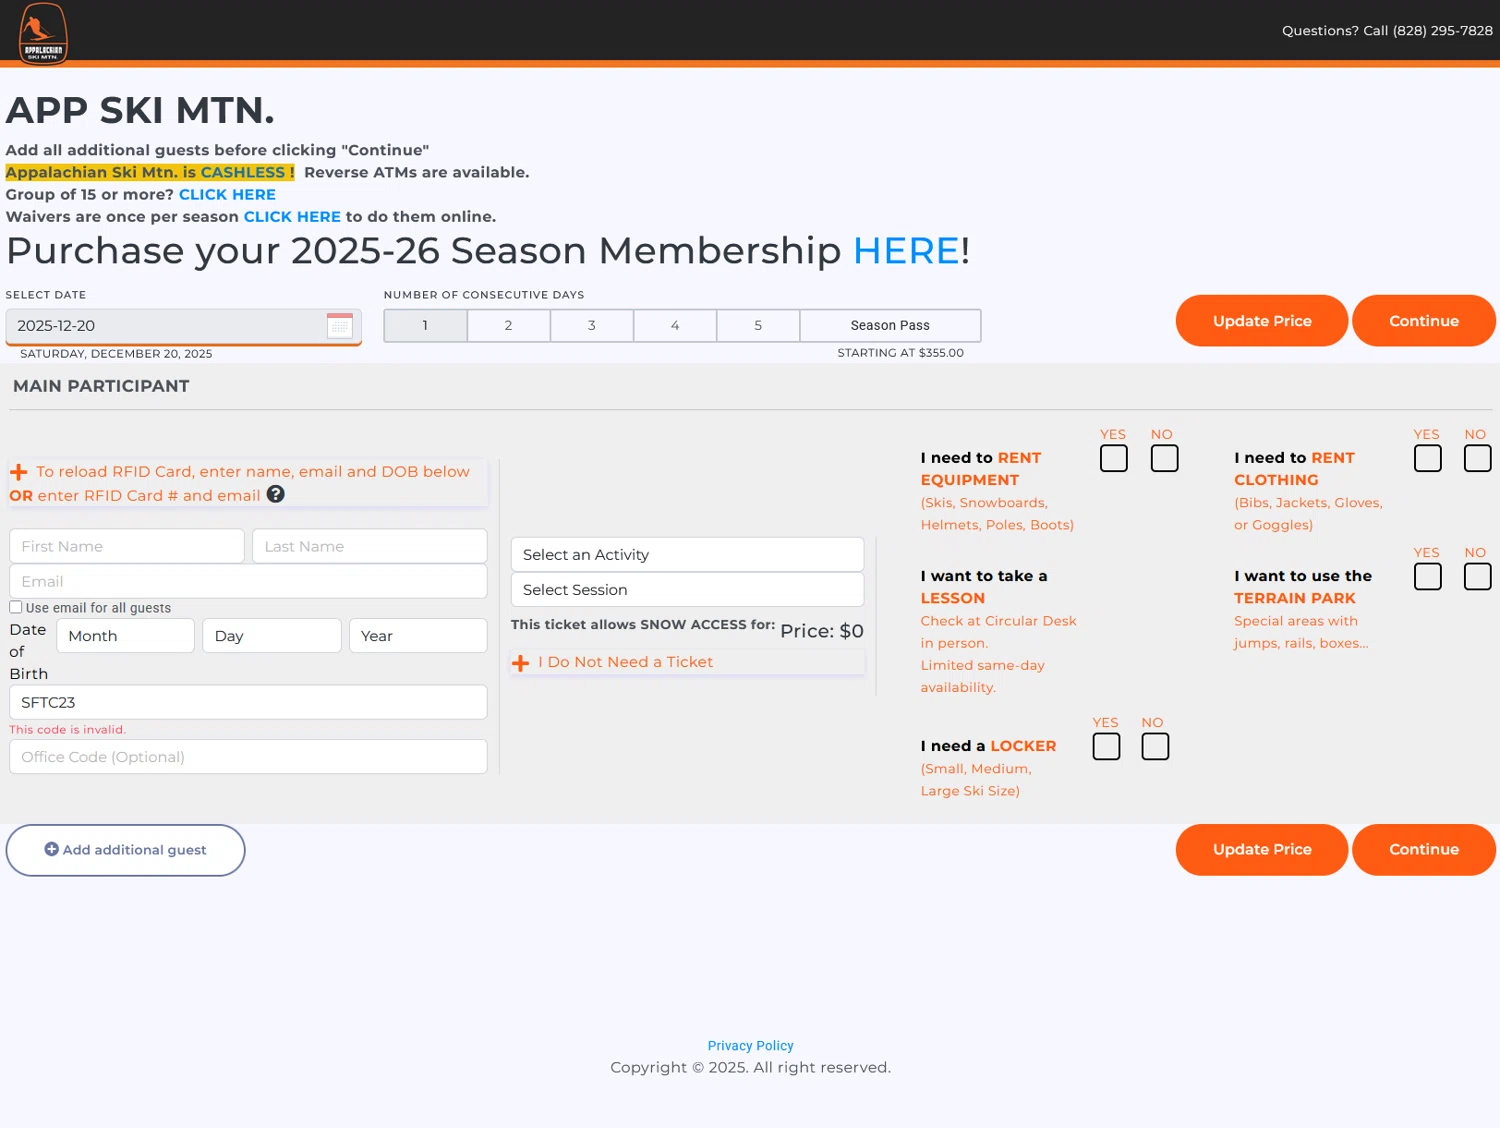The image size is (1500, 1128).
Task: Click the Email input field
Action: [x=248, y=581]
